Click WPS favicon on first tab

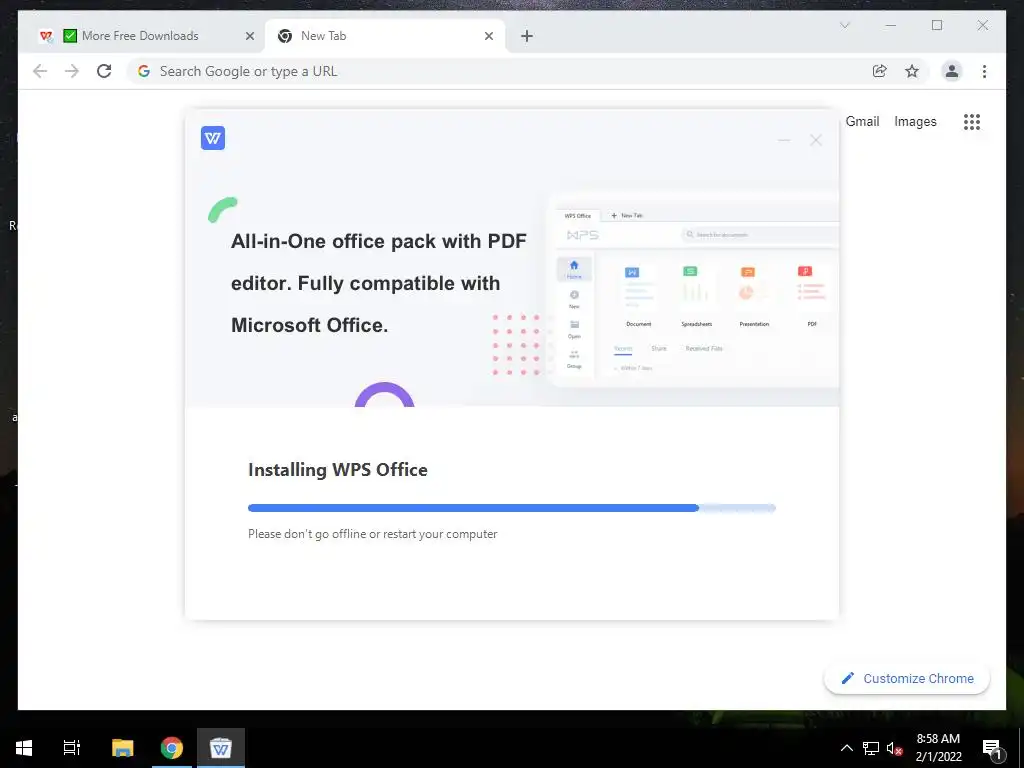pyautogui.click(x=46, y=36)
